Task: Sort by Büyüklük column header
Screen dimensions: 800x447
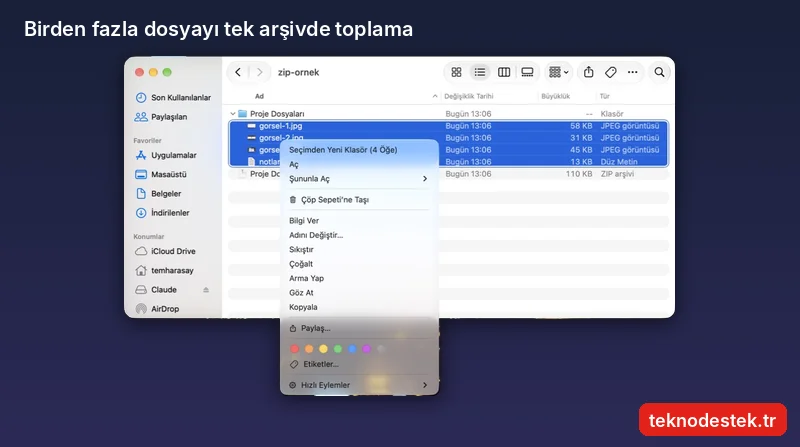Action: (x=556, y=96)
